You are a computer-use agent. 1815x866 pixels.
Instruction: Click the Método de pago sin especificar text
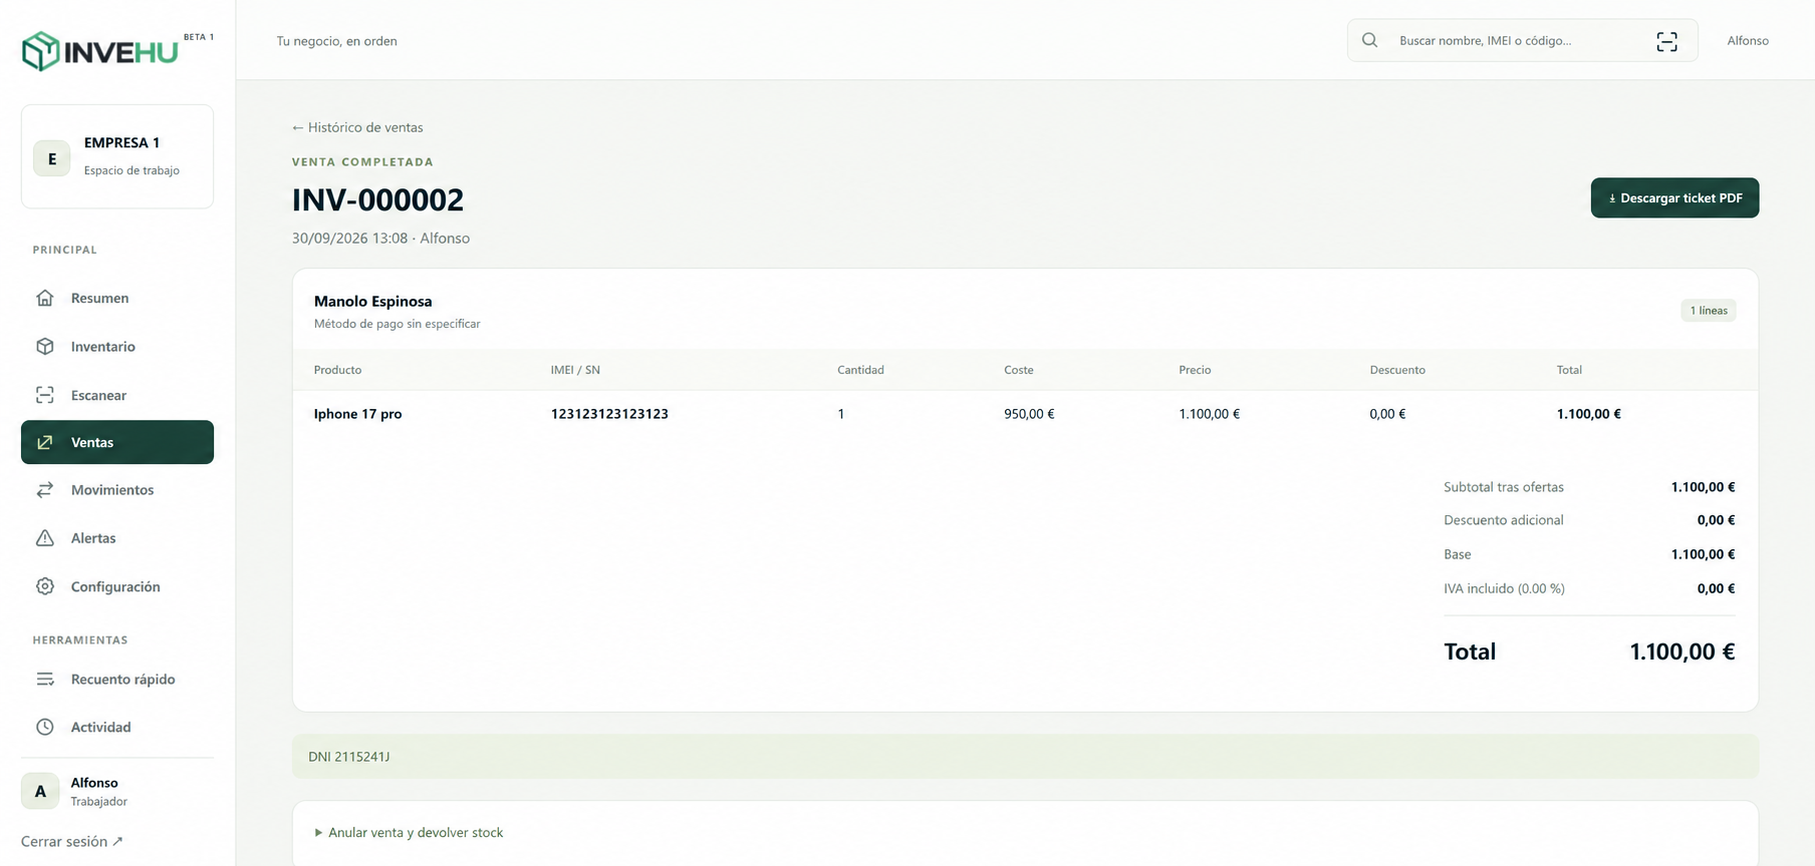coord(397,324)
